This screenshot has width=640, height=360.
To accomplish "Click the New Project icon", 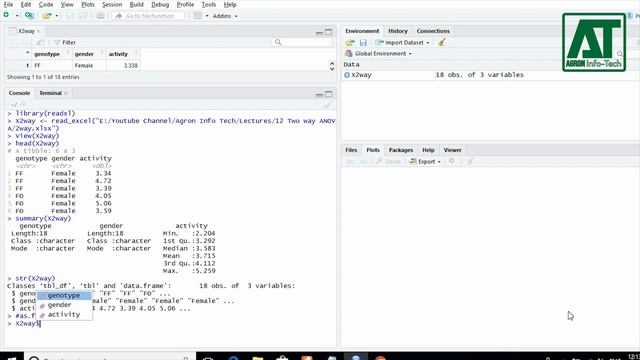I will coord(29,16).
